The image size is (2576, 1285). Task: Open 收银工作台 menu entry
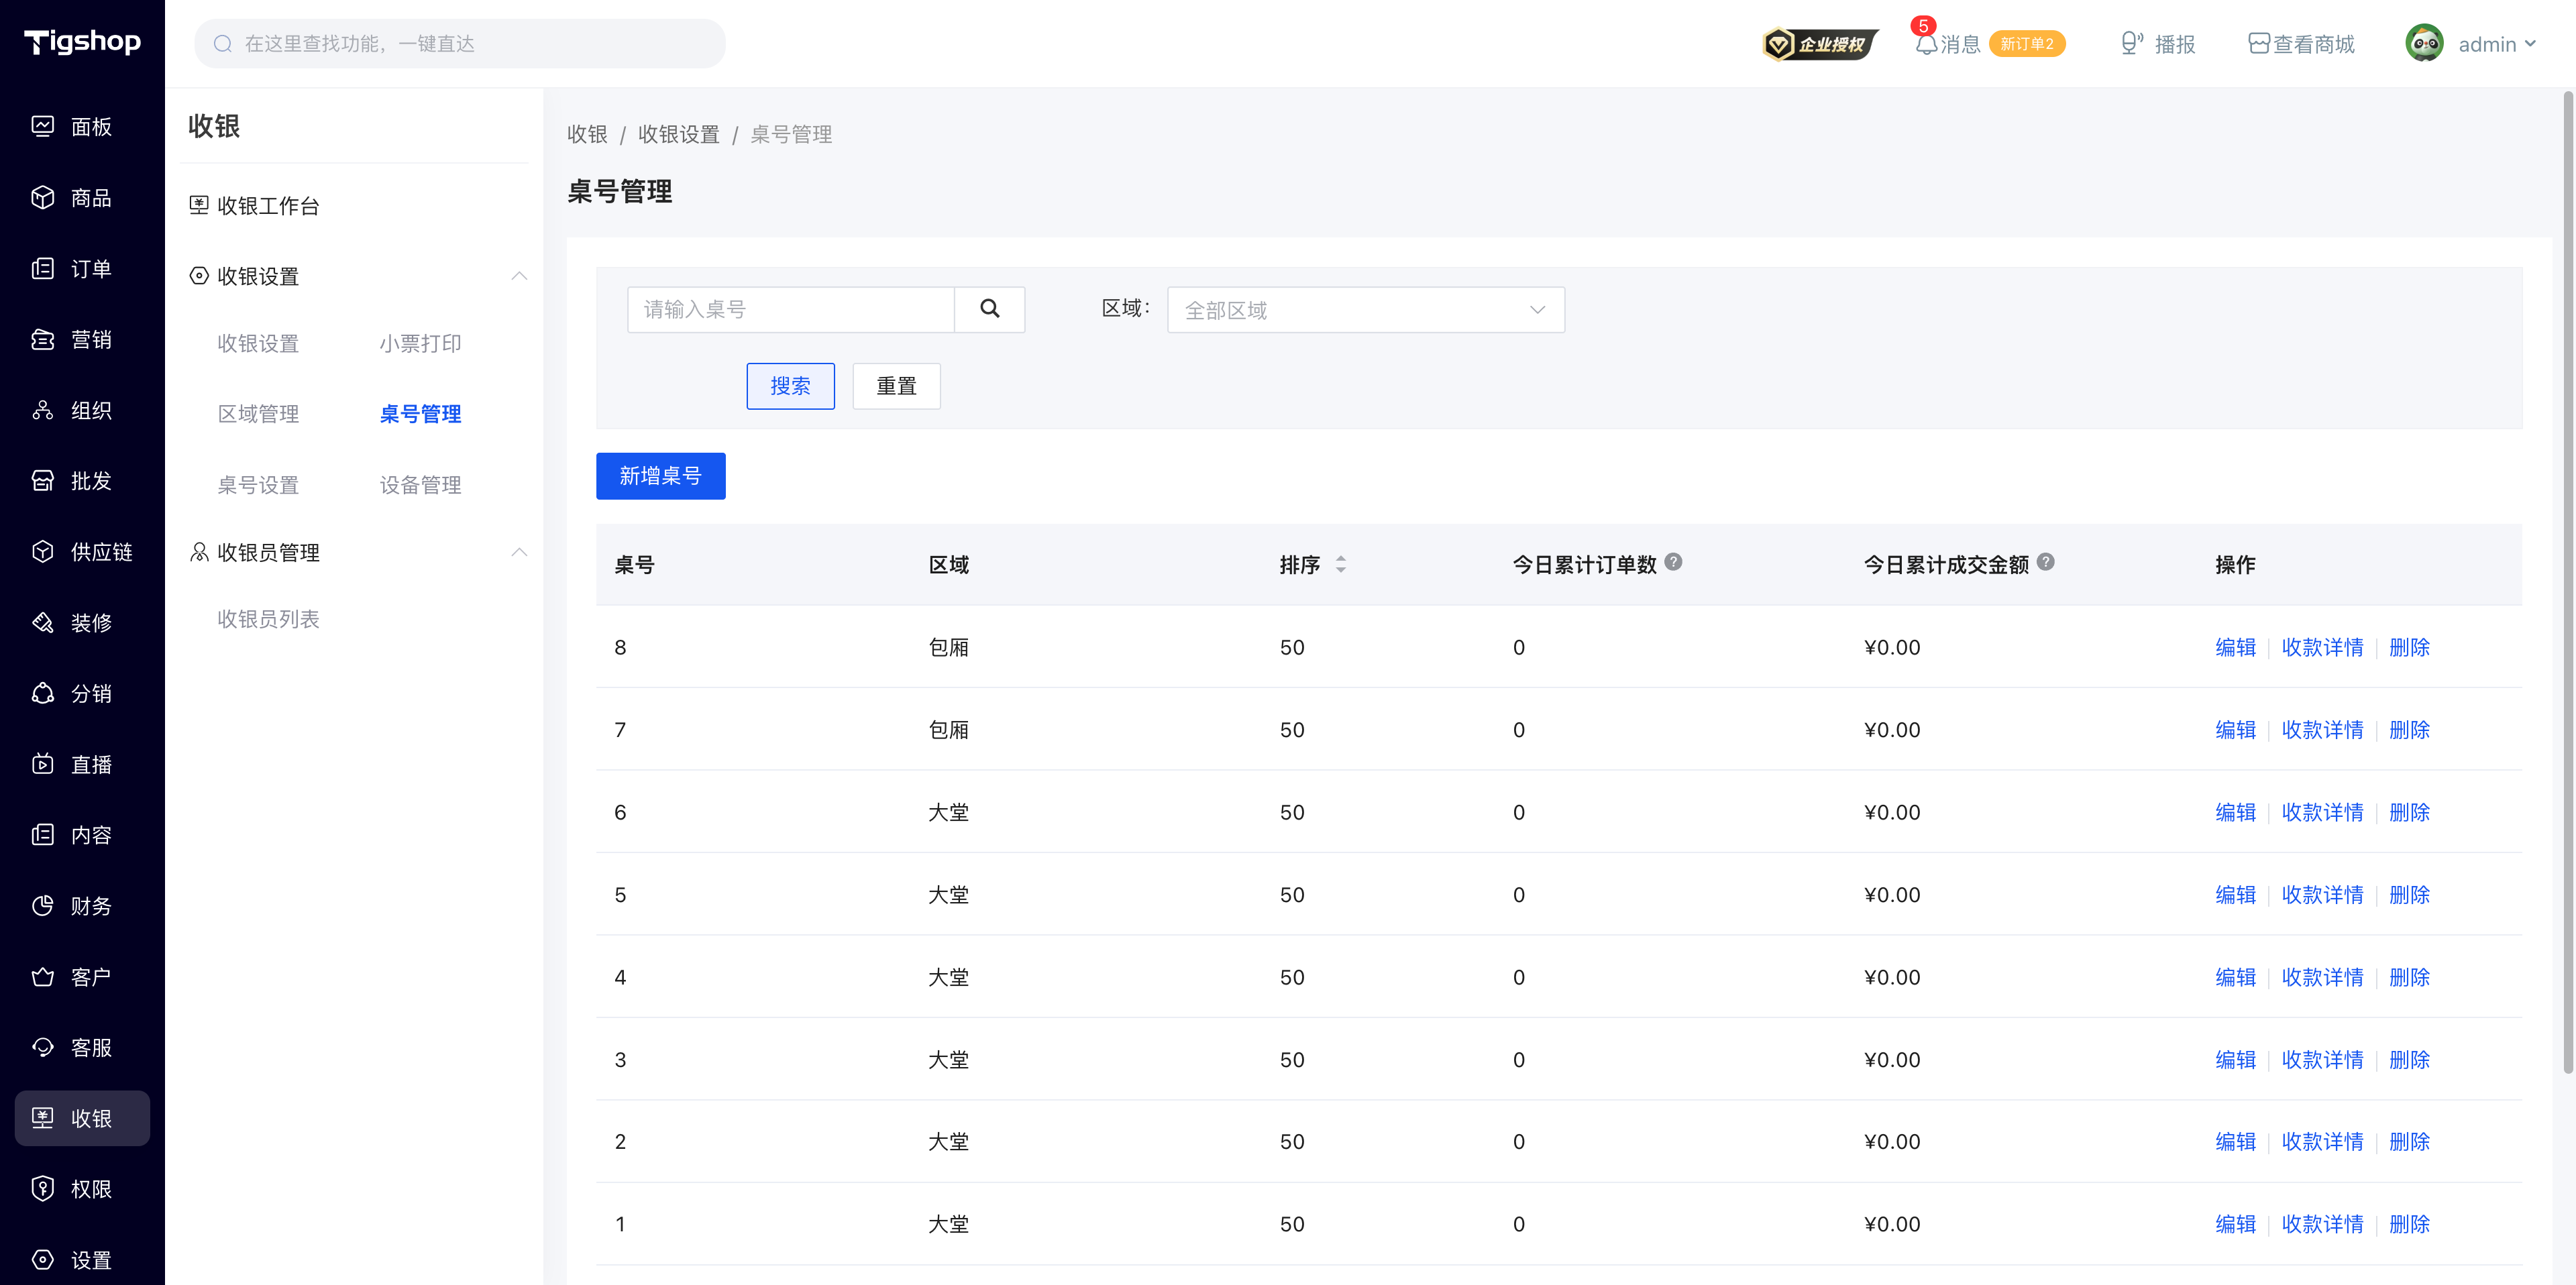(268, 206)
